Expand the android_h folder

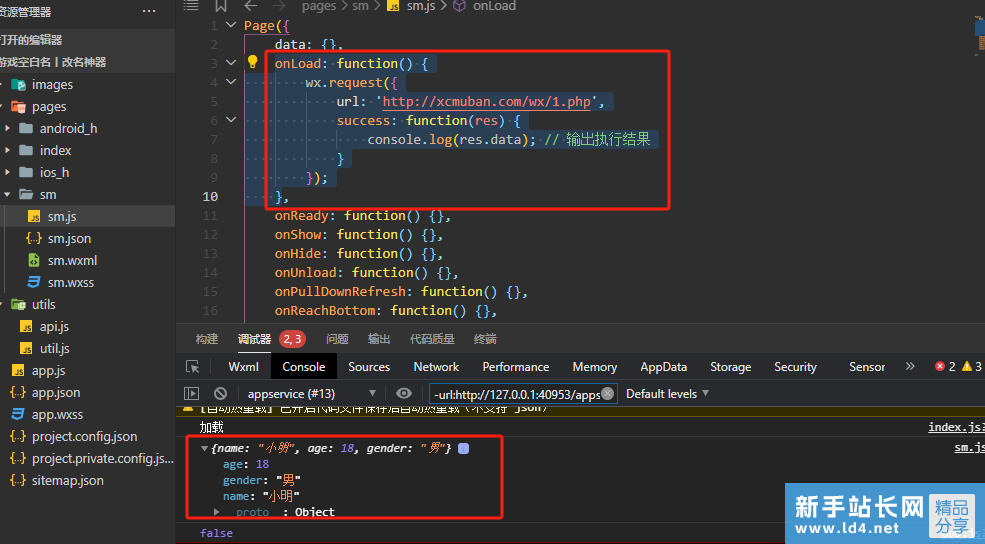87,128
